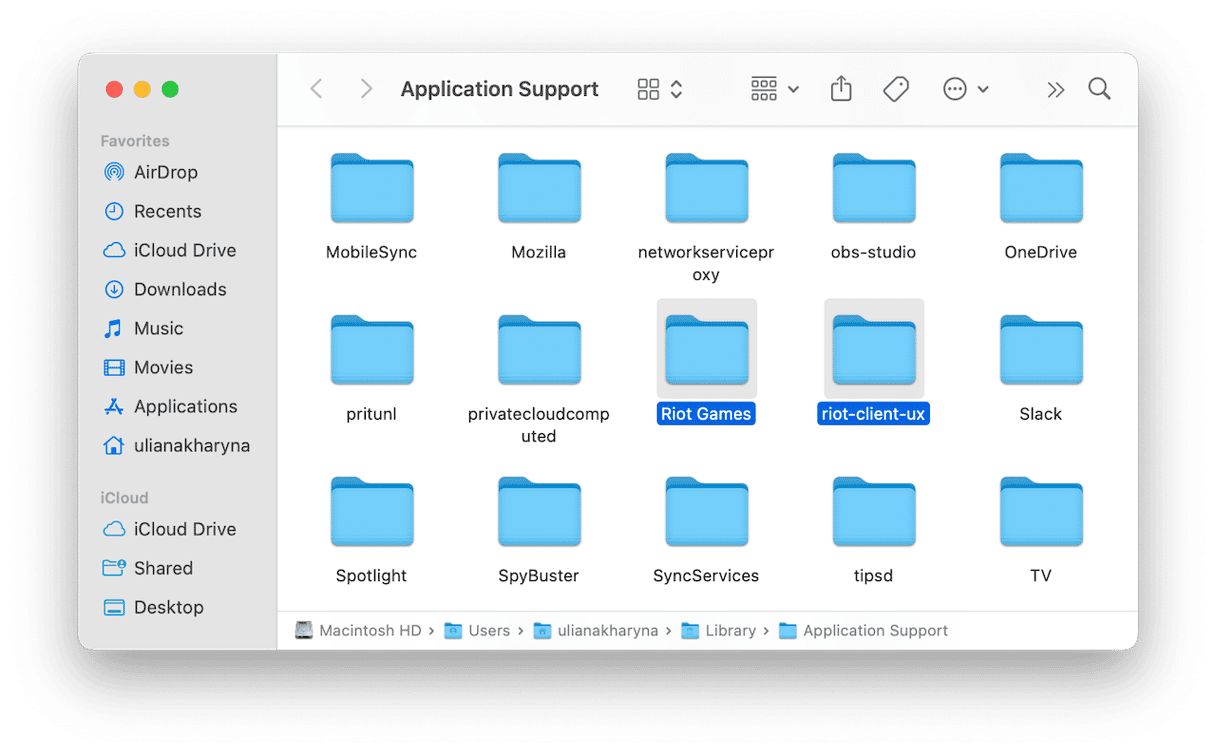Show more toolbar items with double chevron
The width and height of the screenshot is (1216, 753).
click(x=1056, y=90)
